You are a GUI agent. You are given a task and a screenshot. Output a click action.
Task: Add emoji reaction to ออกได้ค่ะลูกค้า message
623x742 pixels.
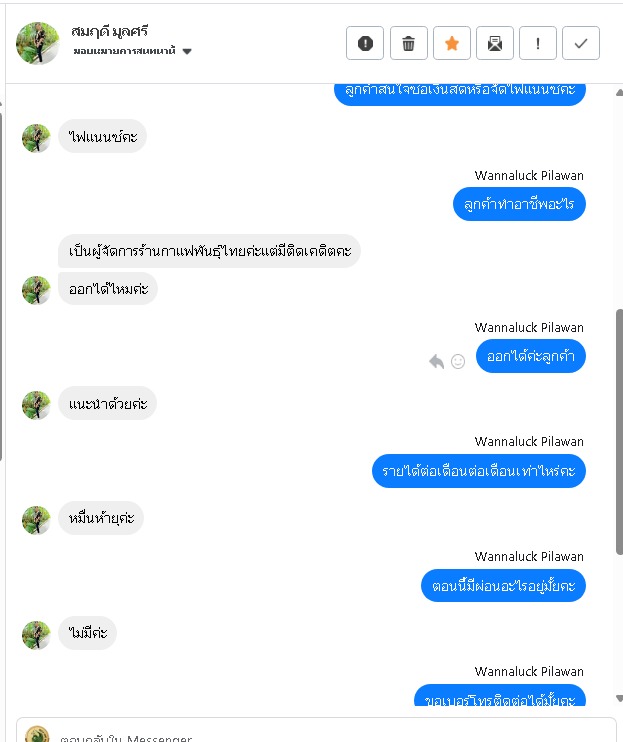458,362
